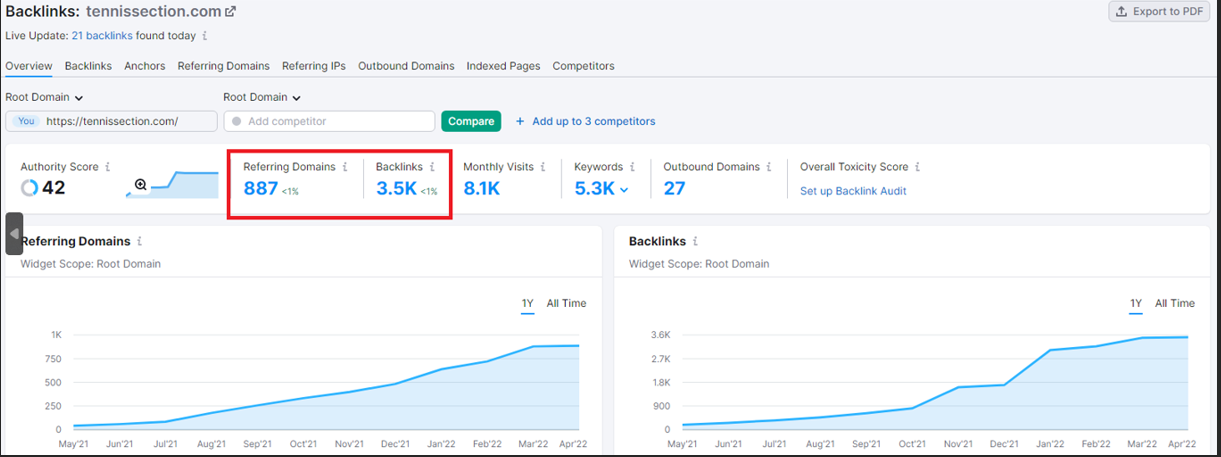The image size is (1221, 457).
Task: Click info icon next to Authority Score
Action: pos(108,167)
